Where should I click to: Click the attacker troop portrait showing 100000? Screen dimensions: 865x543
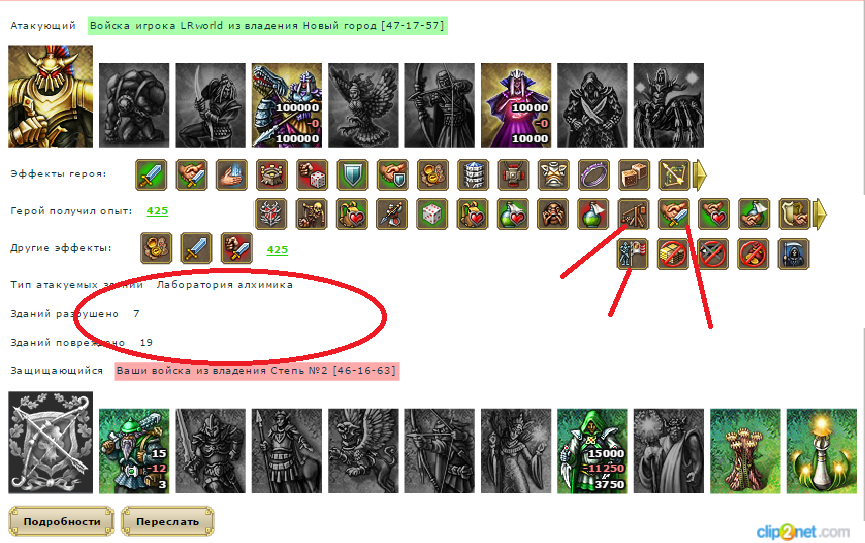click(x=287, y=105)
